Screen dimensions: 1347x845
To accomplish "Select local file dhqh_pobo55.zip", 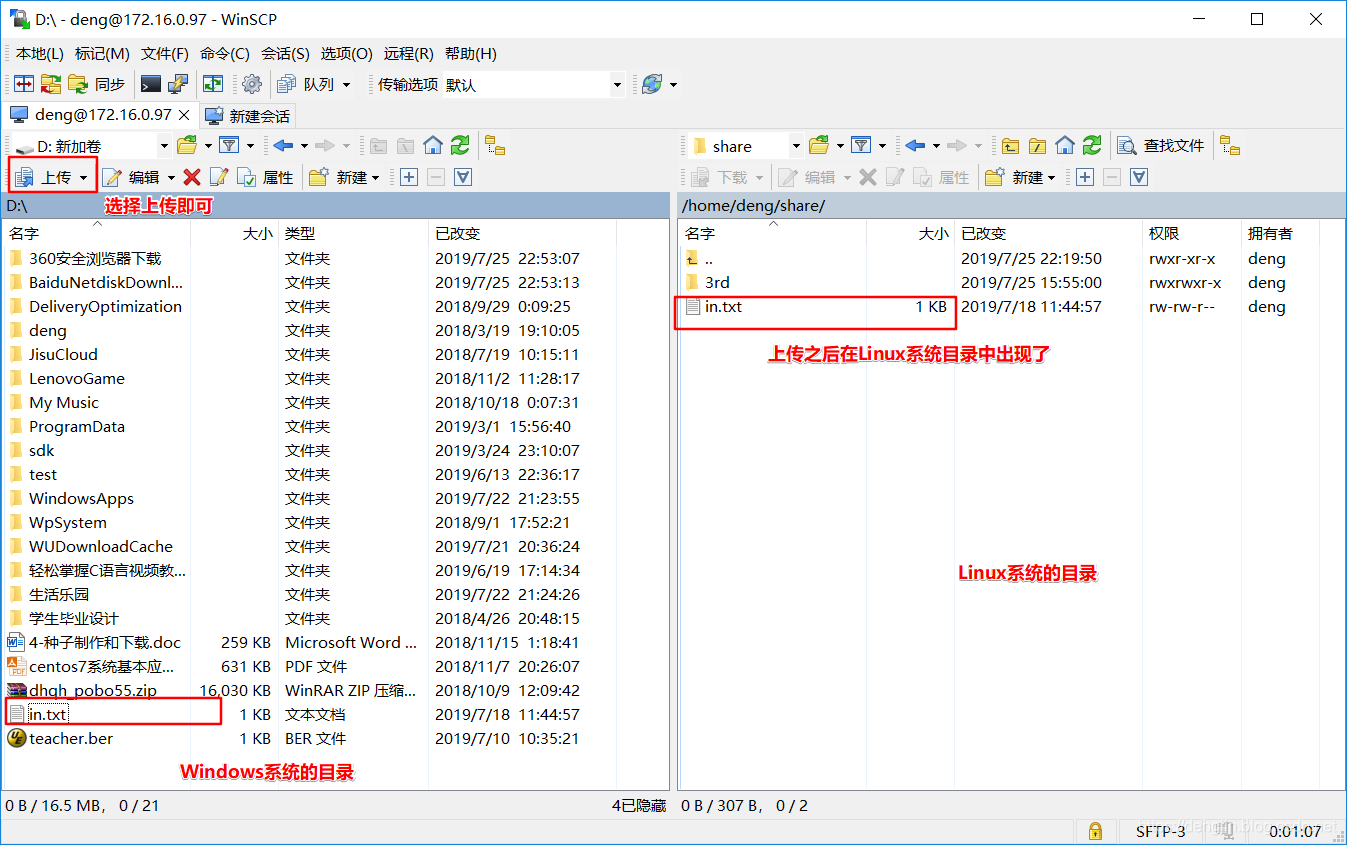I will [x=92, y=690].
